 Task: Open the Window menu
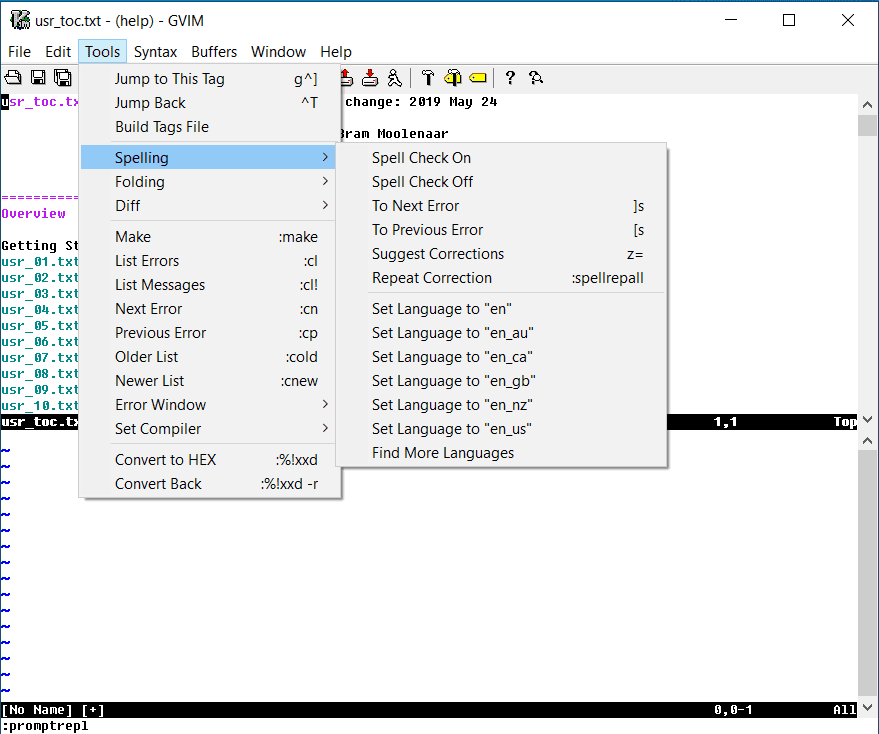(x=278, y=52)
